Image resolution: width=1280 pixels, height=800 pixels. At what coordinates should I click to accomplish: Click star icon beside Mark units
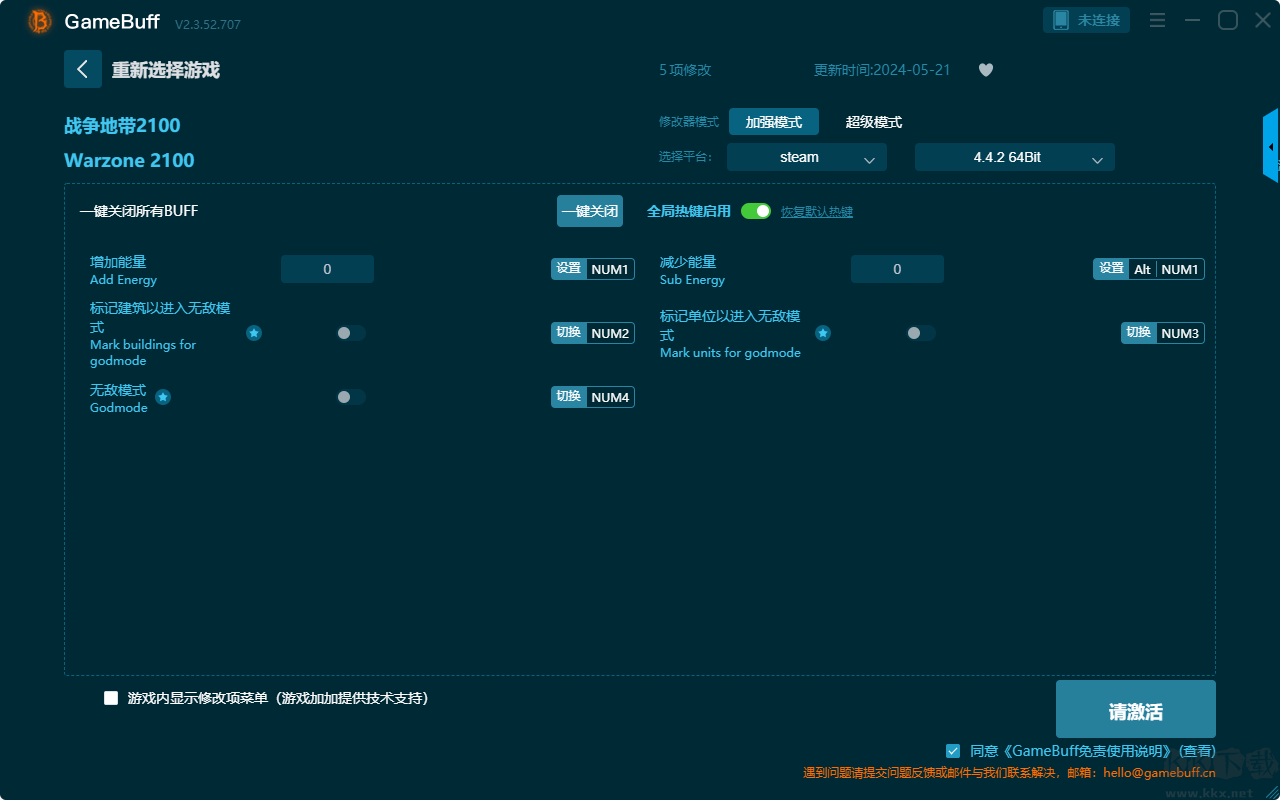click(823, 333)
